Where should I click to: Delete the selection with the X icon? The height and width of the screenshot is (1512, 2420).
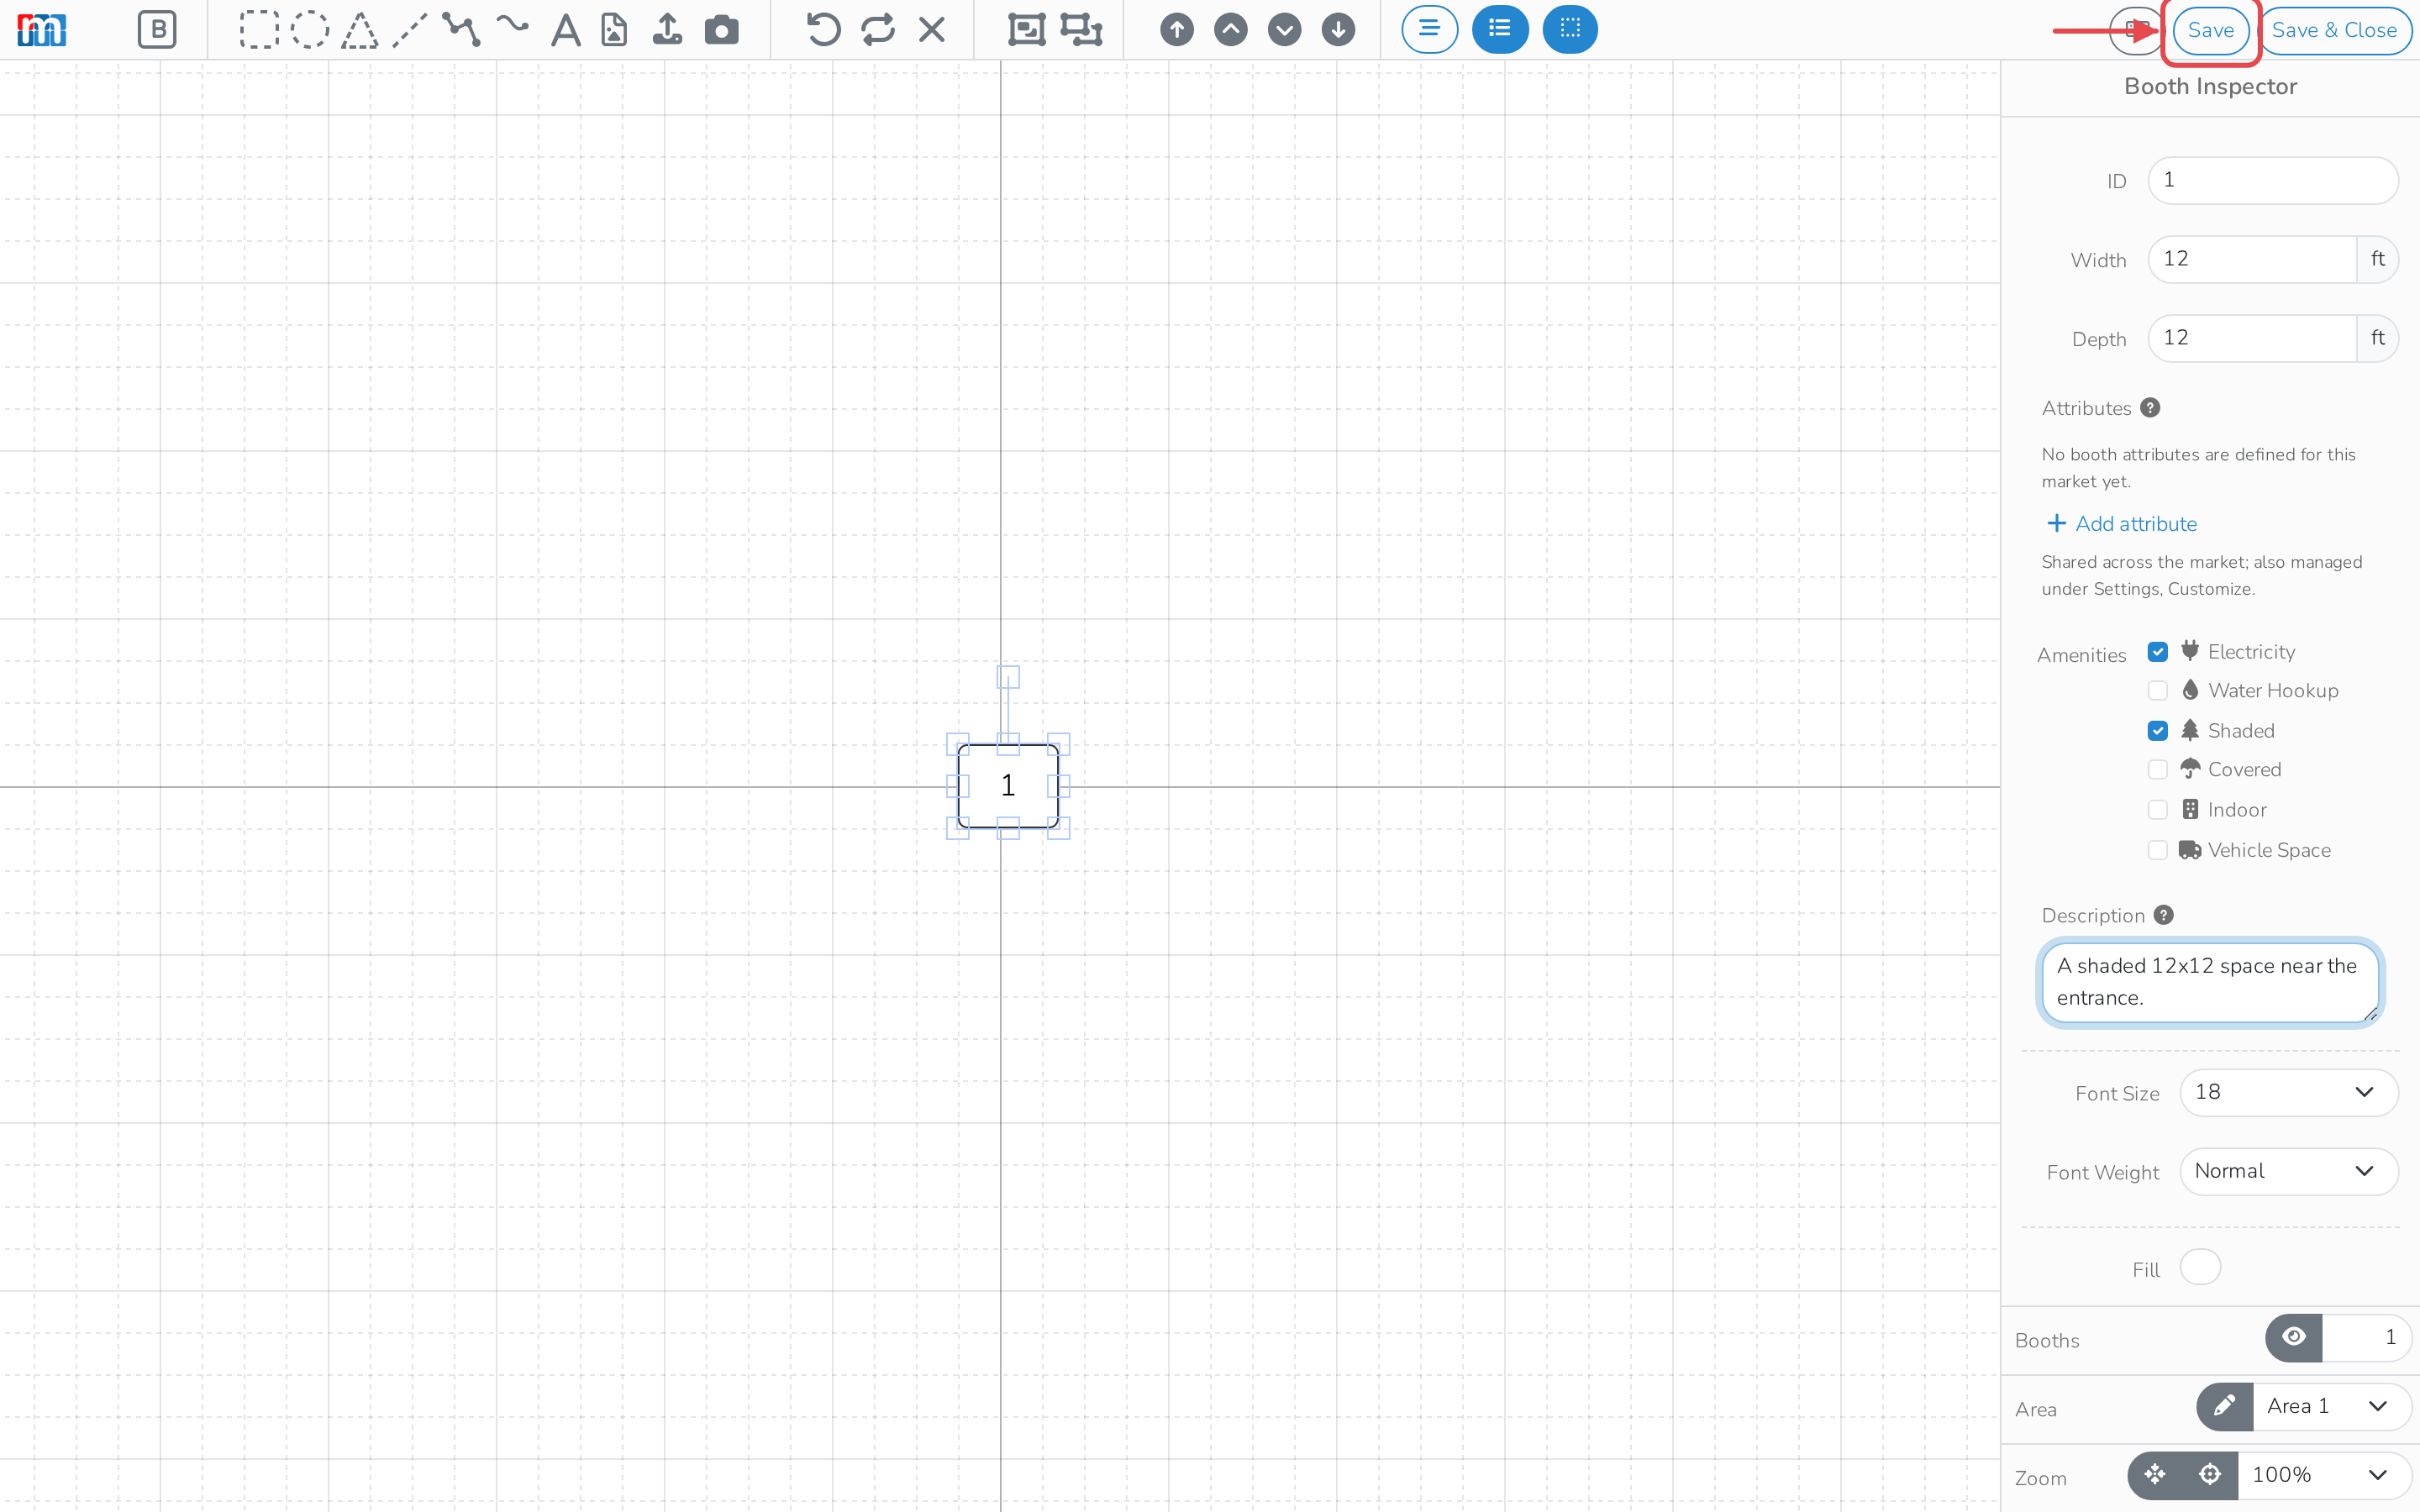931,30
